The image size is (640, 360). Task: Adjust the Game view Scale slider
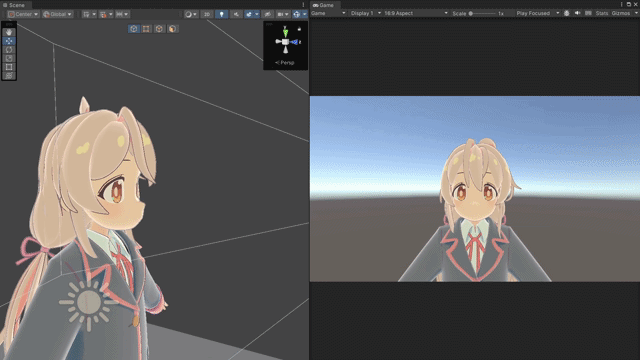click(x=482, y=13)
